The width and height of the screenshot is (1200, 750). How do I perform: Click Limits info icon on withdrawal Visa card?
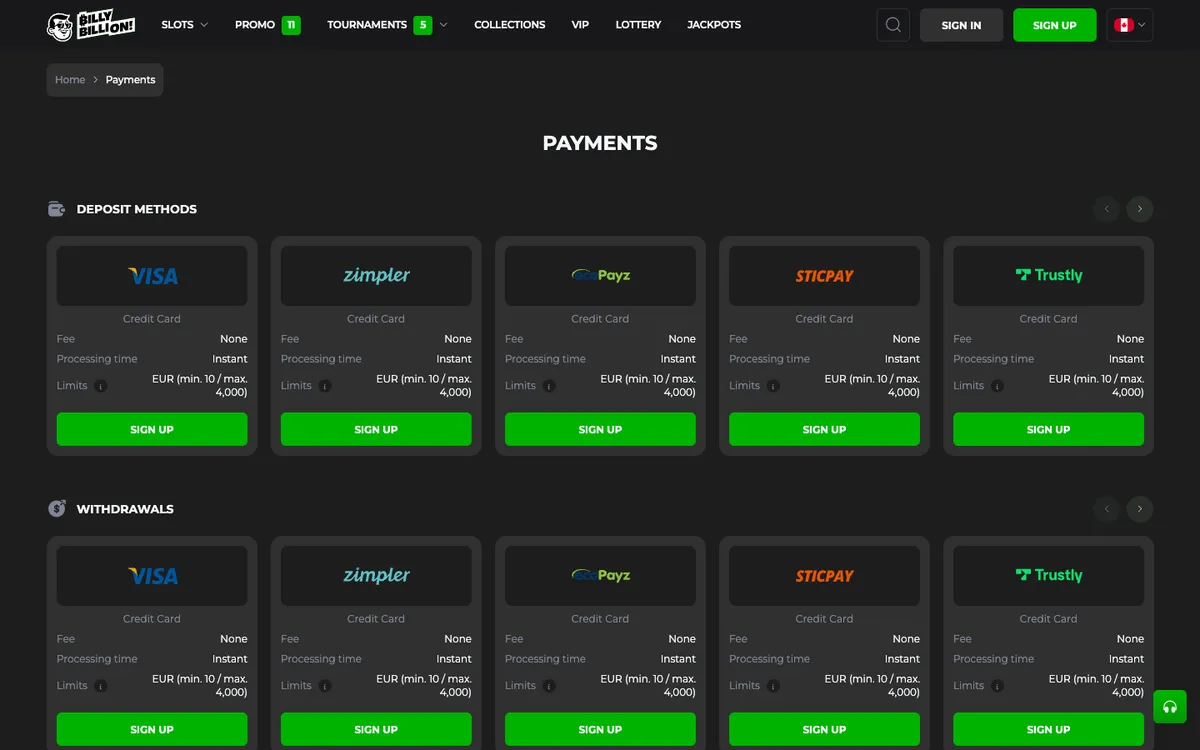[101, 686]
